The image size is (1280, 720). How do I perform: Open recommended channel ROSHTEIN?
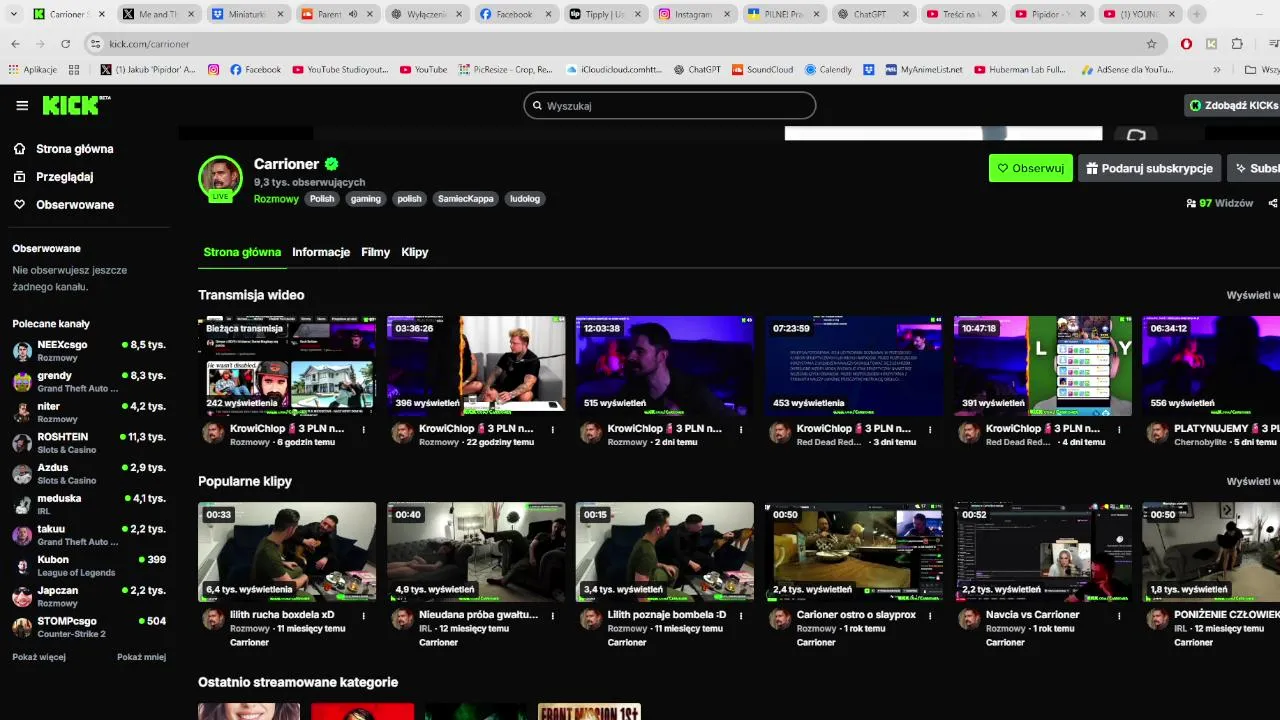point(88,443)
